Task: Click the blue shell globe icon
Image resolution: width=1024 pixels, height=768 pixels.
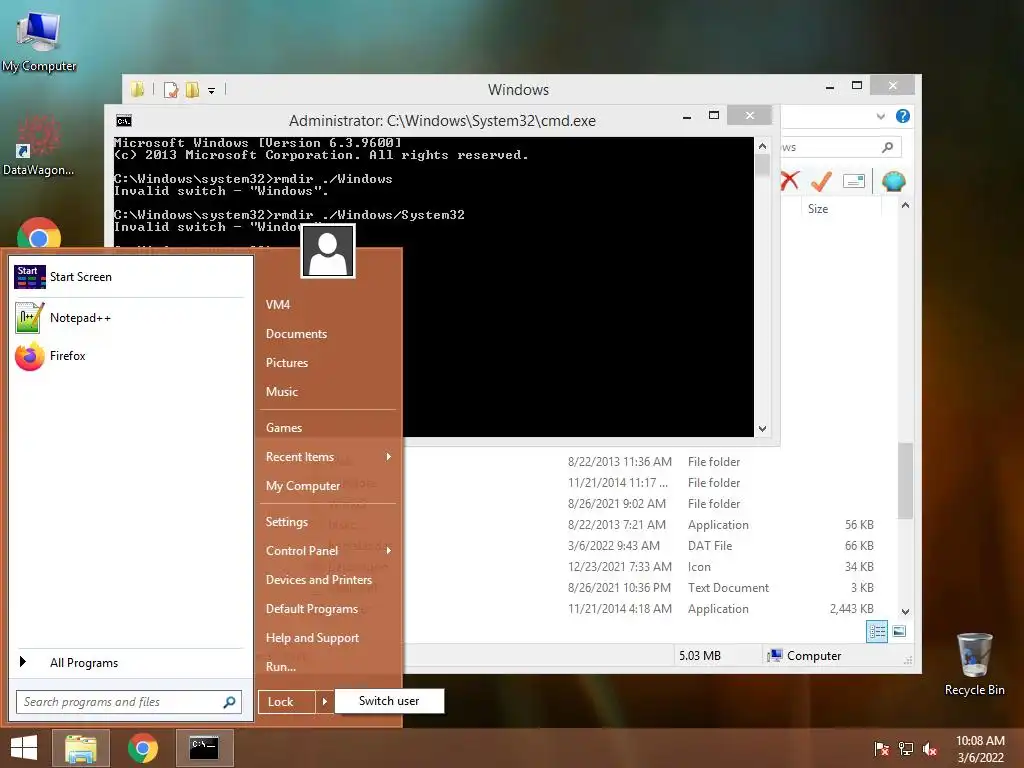Action: (x=893, y=181)
